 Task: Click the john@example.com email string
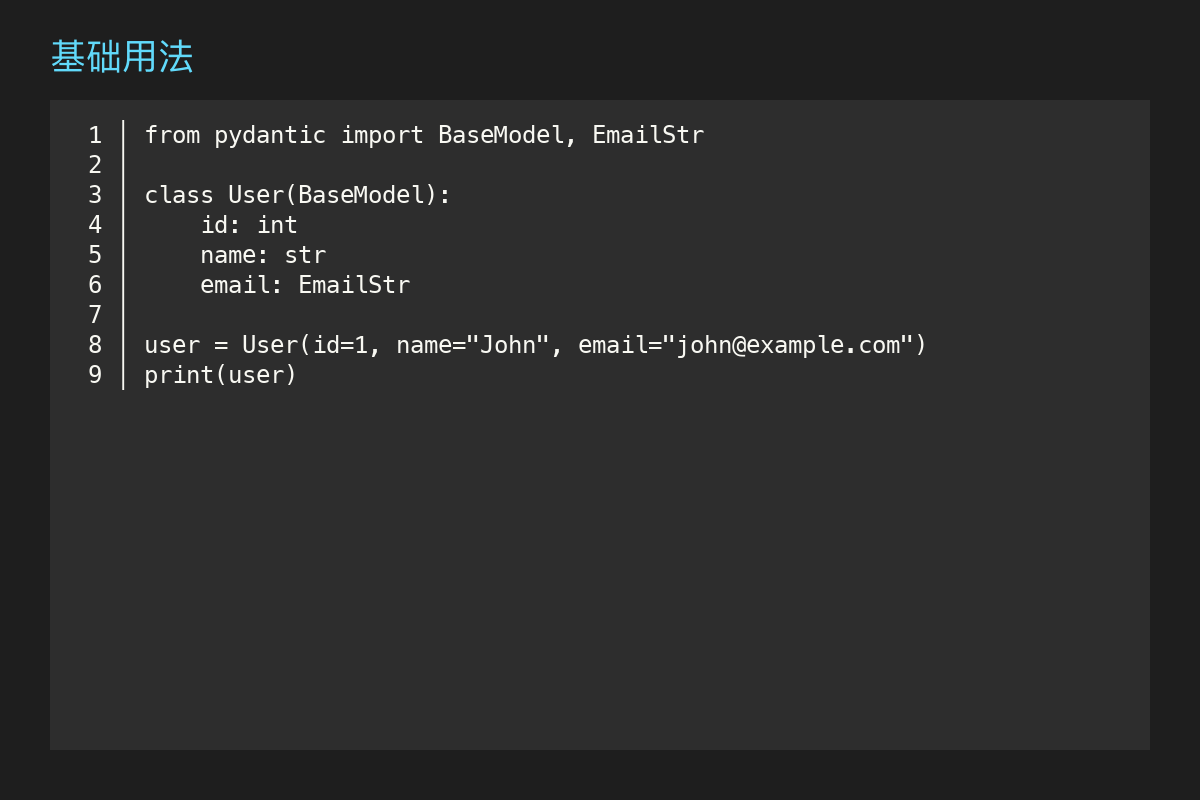click(788, 345)
